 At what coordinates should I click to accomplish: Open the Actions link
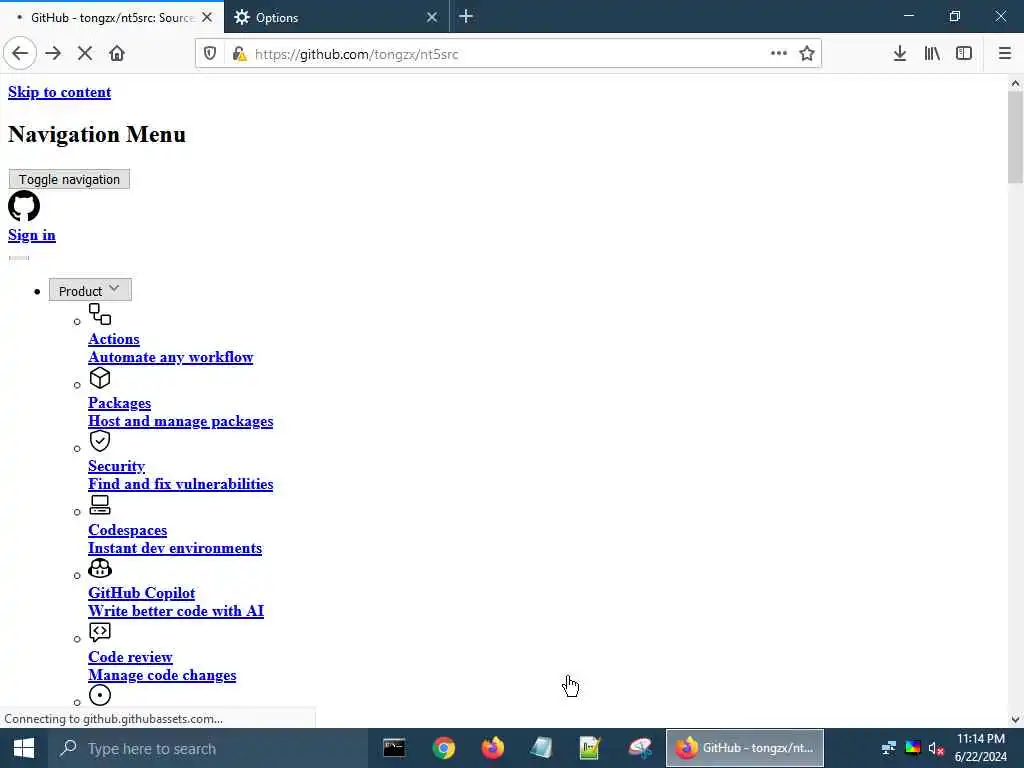(x=114, y=339)
